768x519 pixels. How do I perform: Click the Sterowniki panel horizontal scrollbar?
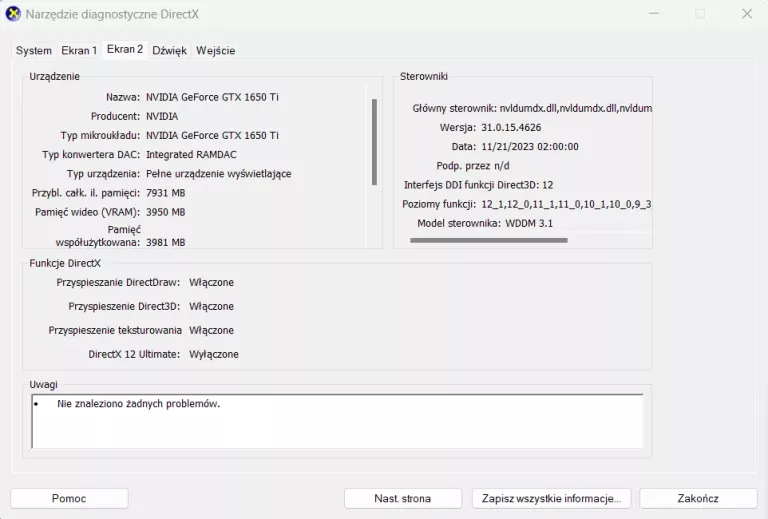click(489, 240)
